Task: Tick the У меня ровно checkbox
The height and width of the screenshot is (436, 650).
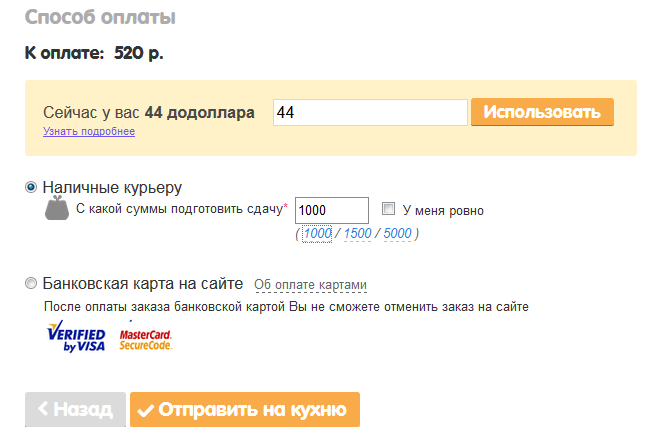Action: (388, 208)
